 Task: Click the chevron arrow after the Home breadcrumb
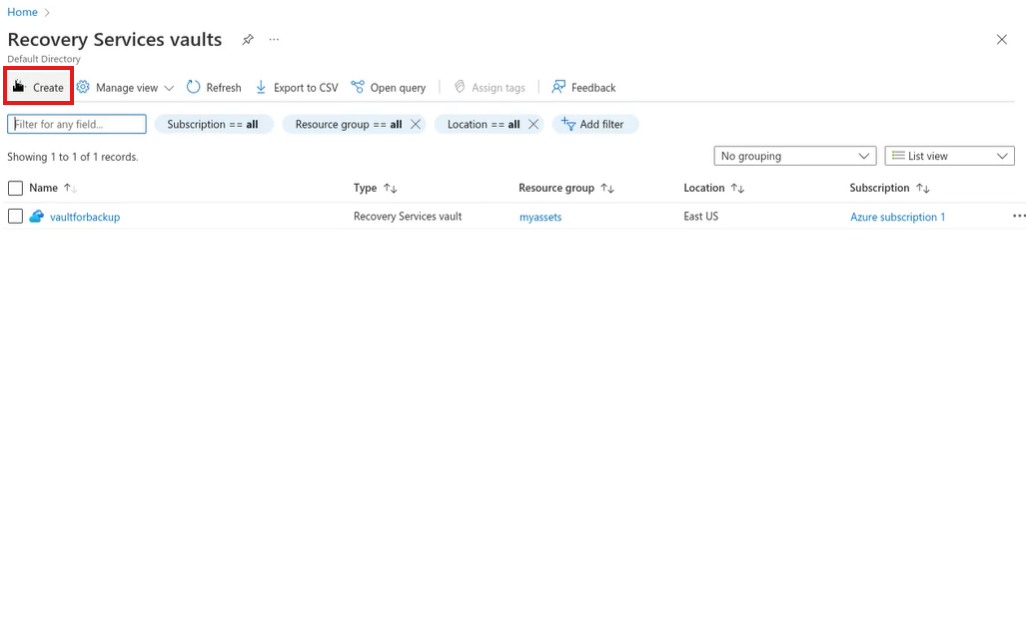click(47, 12)
